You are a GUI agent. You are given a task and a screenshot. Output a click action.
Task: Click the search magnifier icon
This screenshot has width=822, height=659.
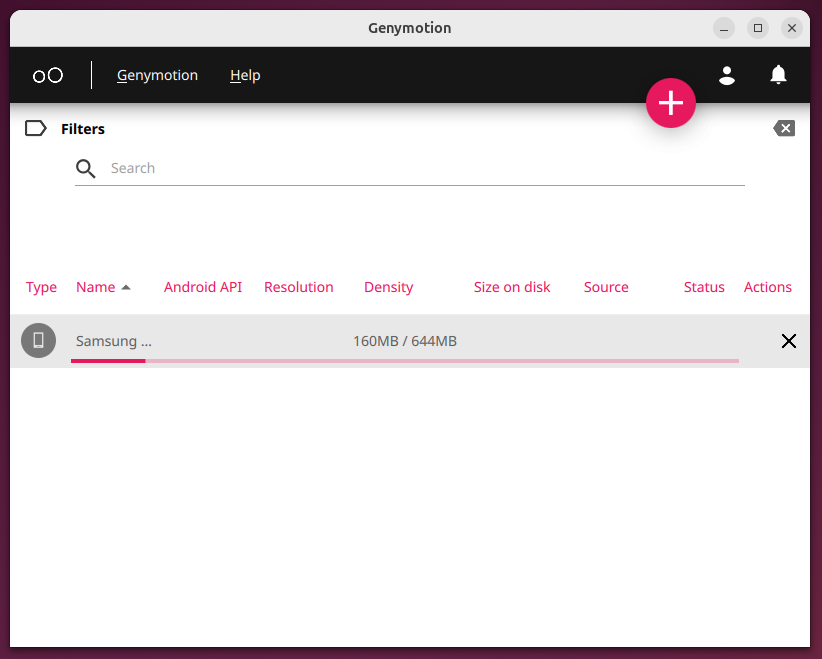click(x=86, y=168)
